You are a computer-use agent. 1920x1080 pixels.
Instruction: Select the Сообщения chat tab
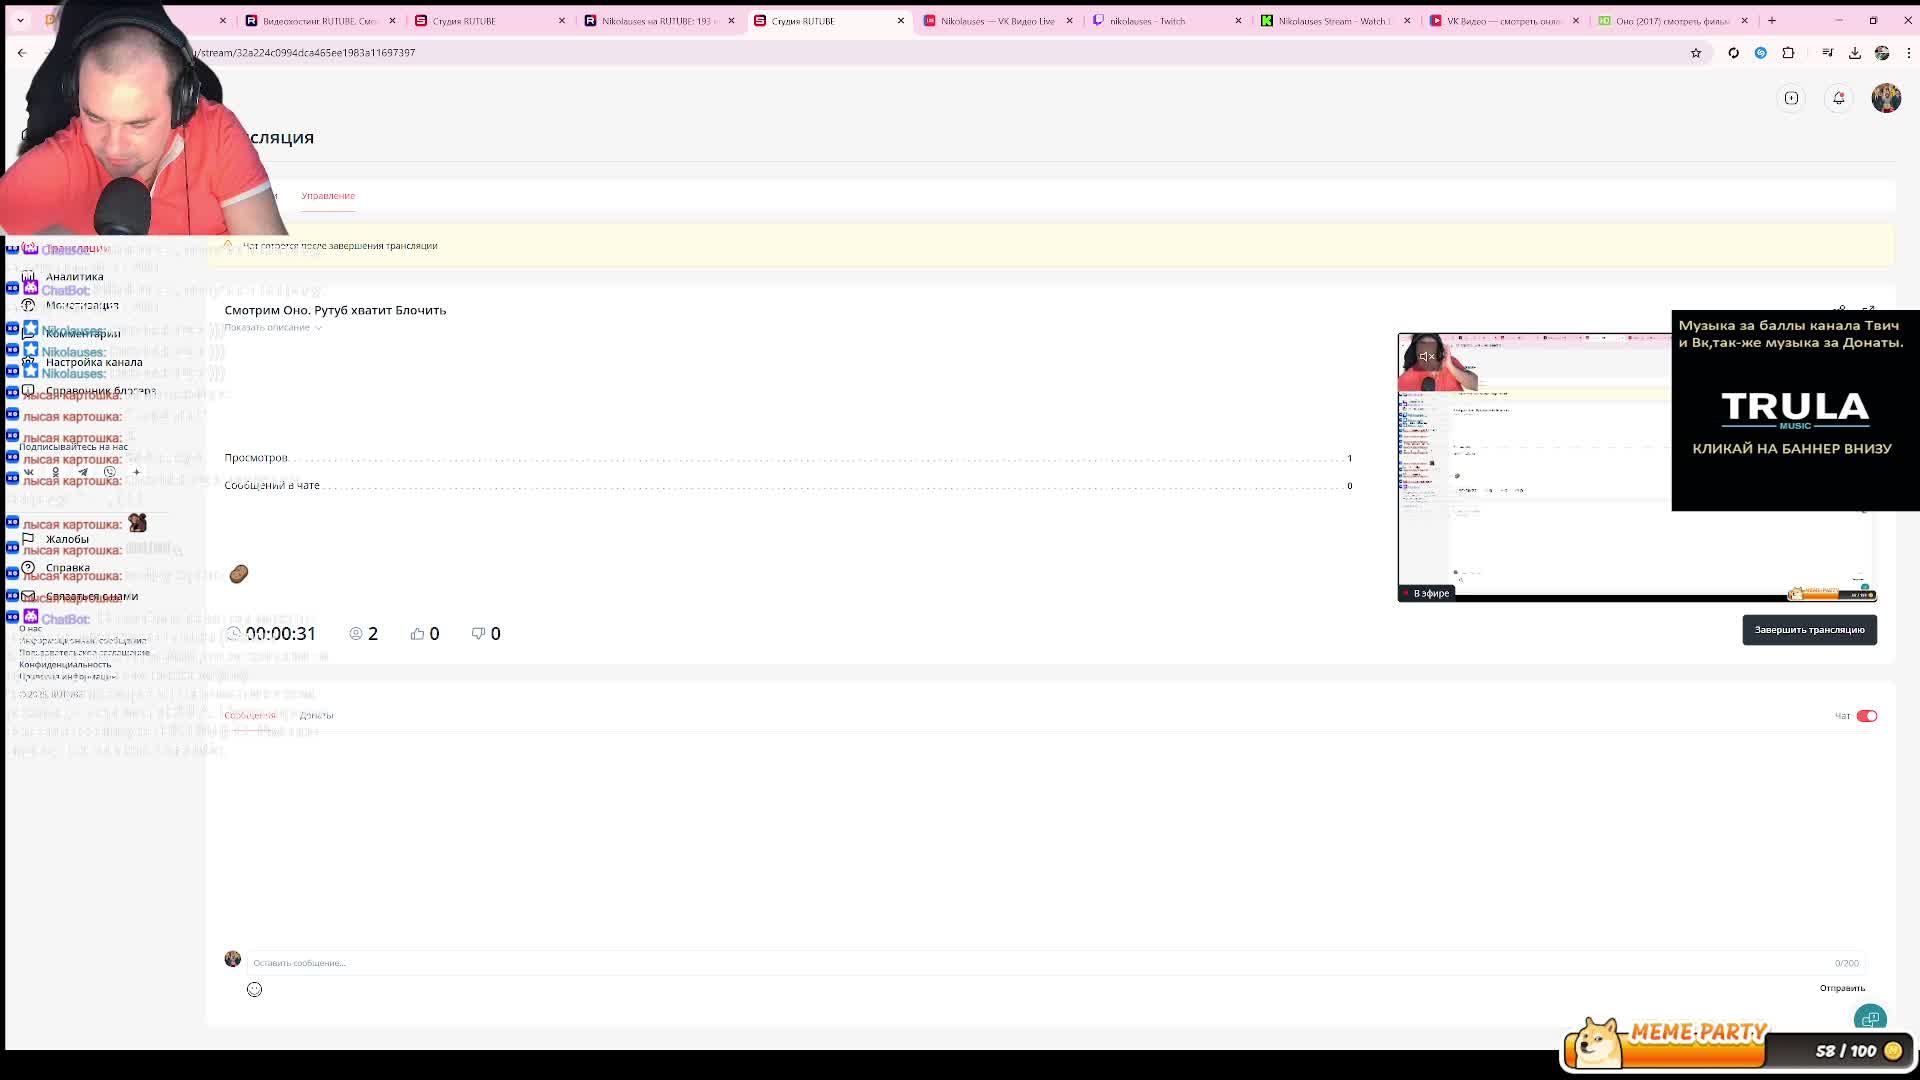coord(249,715)
